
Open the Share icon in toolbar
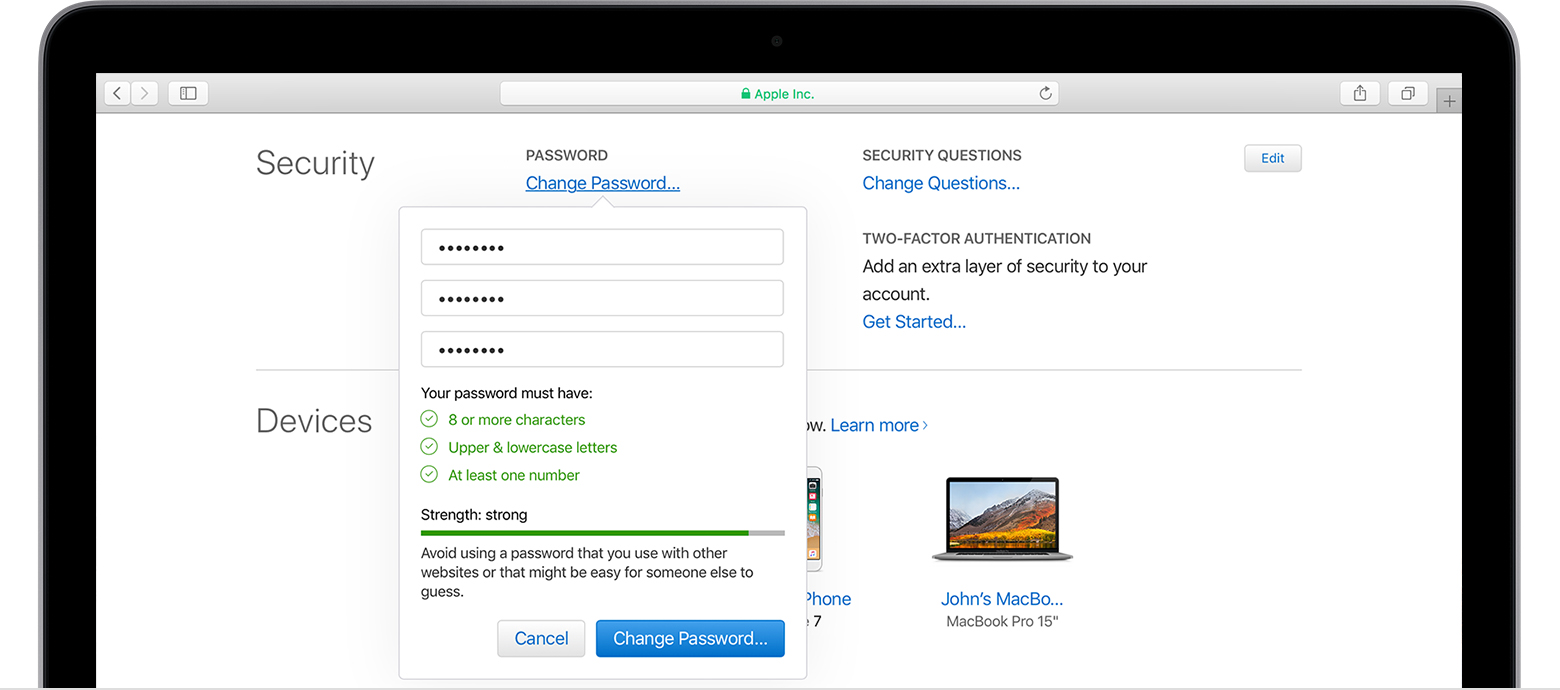pyautogui.click(x=1359, y=93)
